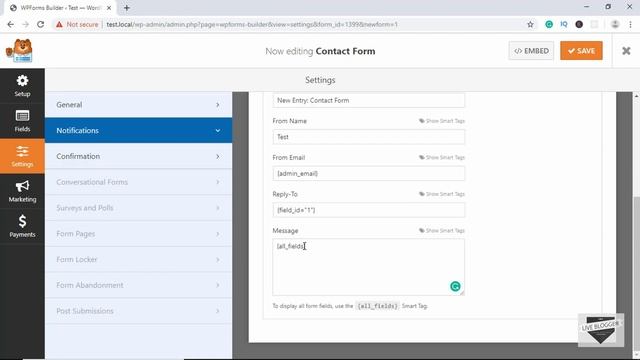Expand the Conversational Forms section
This screenshot has width=640, height=360.
138,182
